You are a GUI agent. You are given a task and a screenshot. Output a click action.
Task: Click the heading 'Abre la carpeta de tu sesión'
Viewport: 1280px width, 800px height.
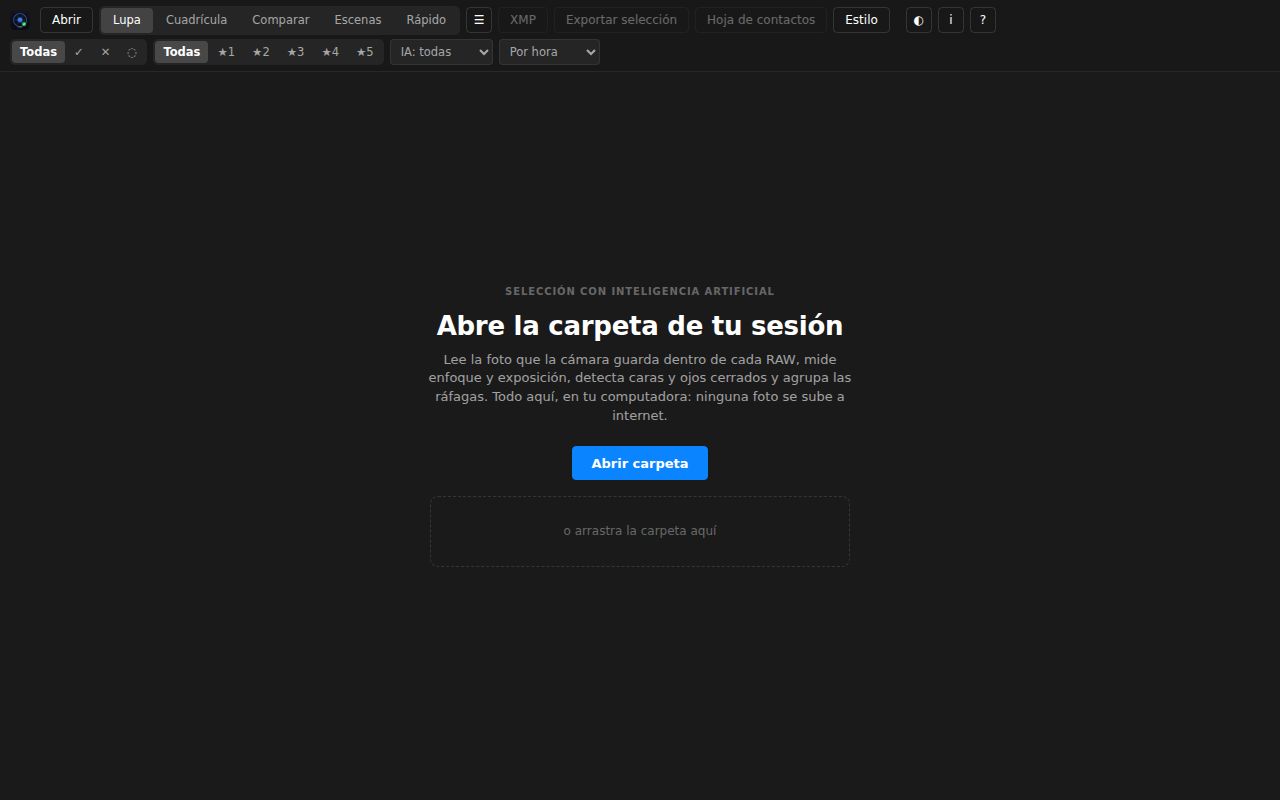(640, 326)
